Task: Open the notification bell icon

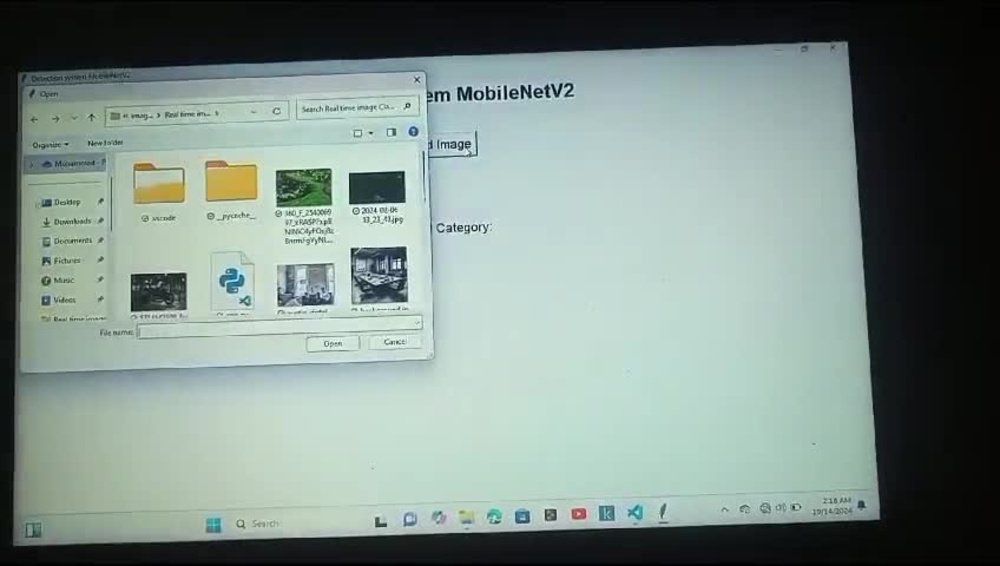Action: click(x=862, y=505)
